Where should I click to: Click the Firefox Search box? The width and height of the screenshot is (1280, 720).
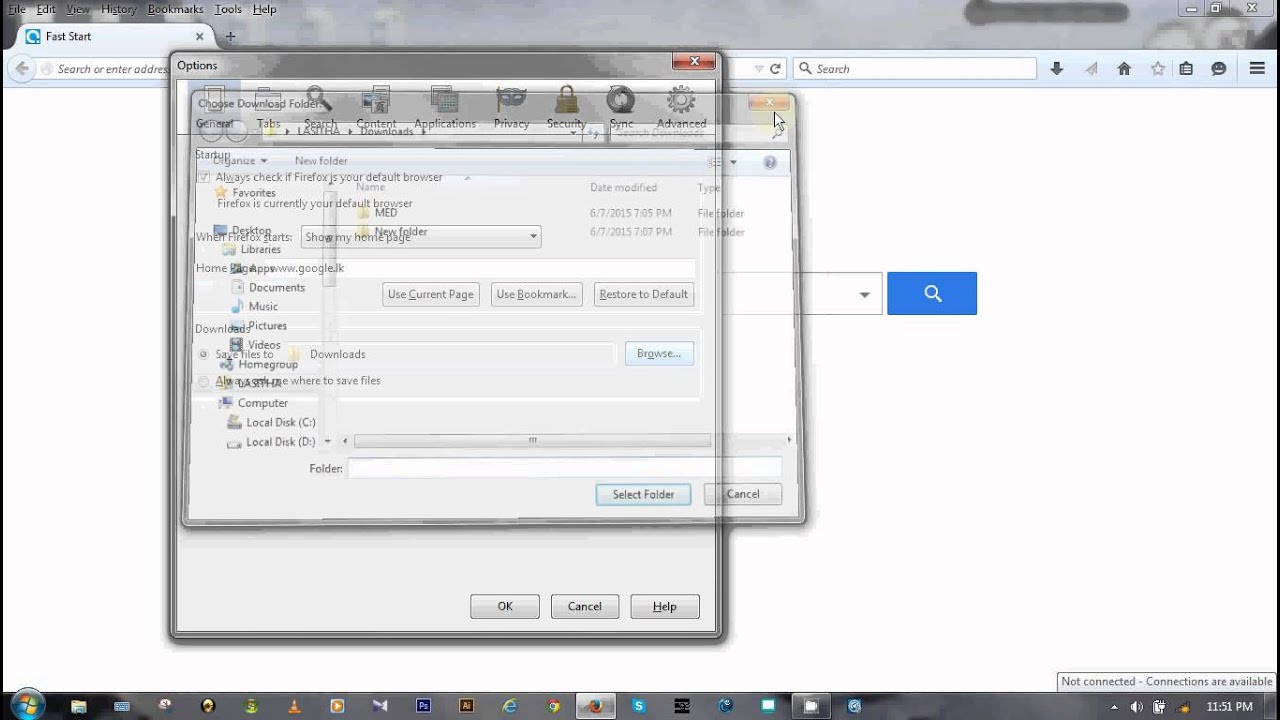coord(916,69)
